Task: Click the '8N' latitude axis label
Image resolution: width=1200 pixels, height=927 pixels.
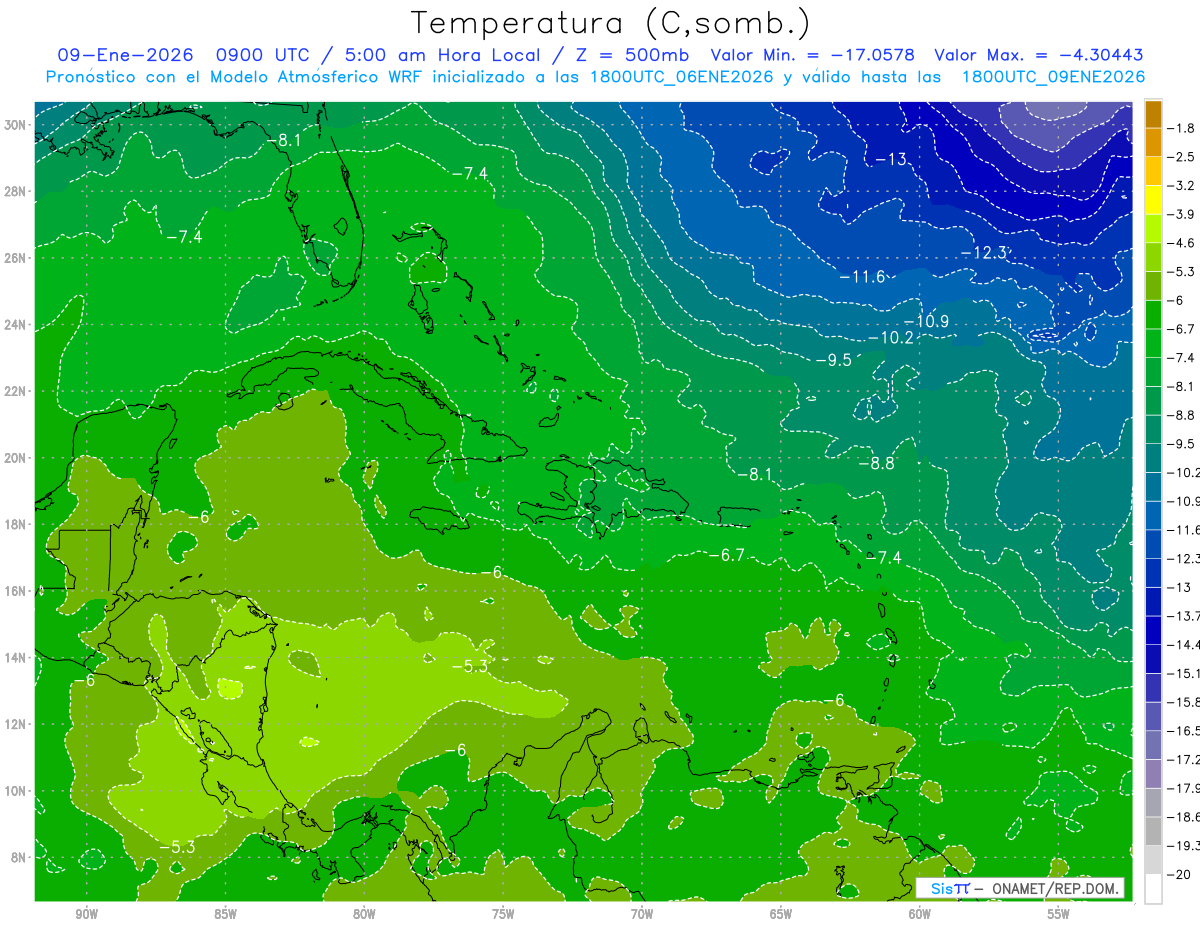Action: pos(21,857)
